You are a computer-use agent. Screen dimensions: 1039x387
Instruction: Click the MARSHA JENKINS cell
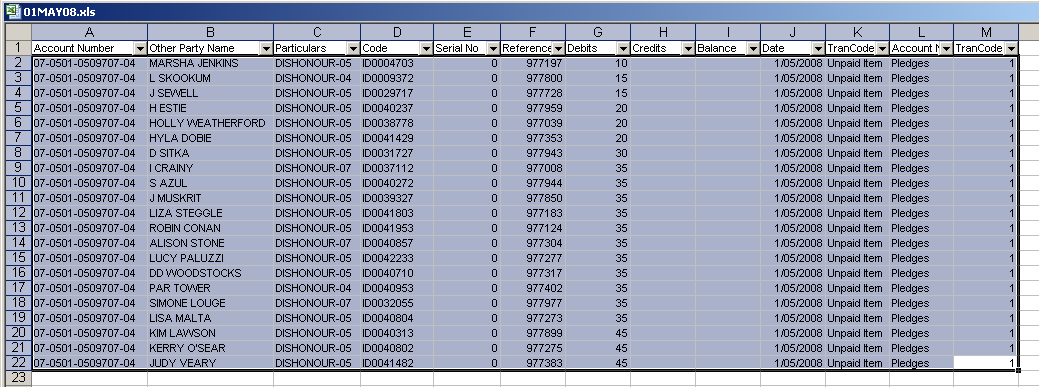point(211,63)
